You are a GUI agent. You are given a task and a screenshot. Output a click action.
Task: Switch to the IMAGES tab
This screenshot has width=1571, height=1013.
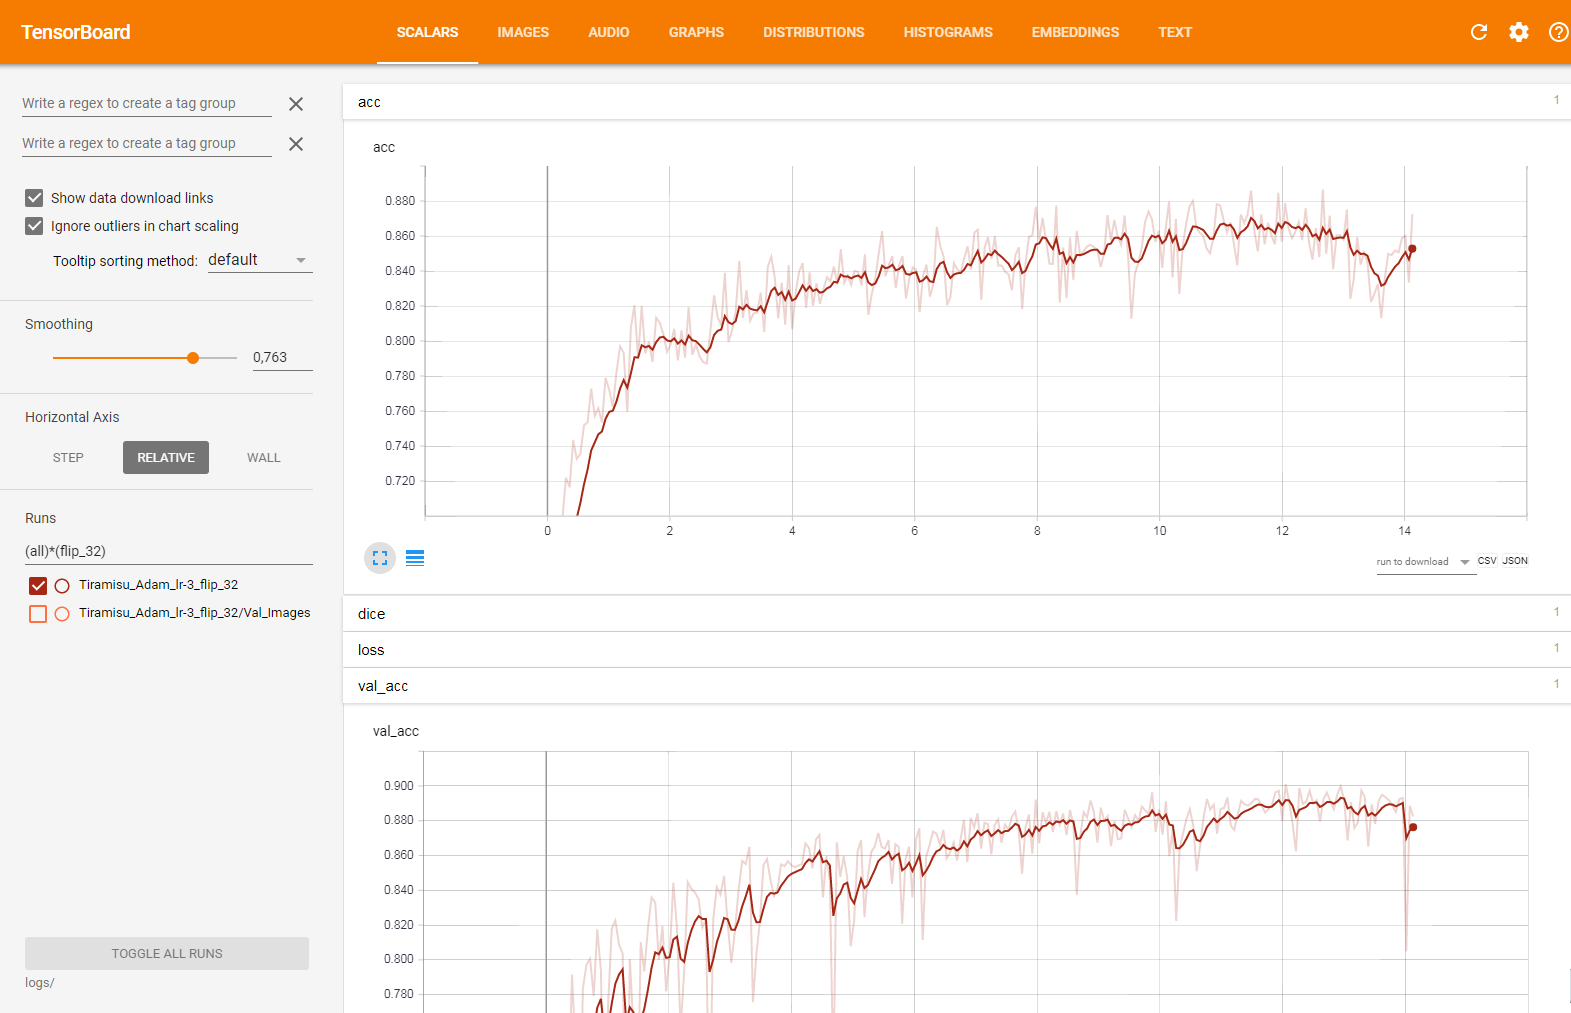tap(523, 32)
